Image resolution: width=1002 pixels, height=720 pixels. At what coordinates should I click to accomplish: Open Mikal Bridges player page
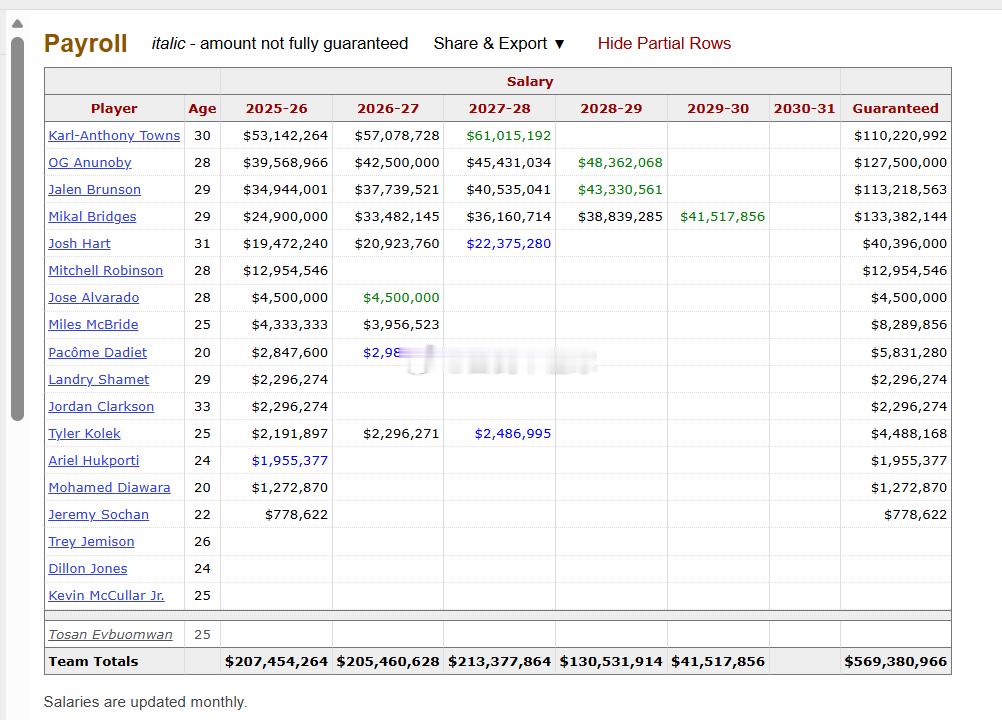click(92, 216)
